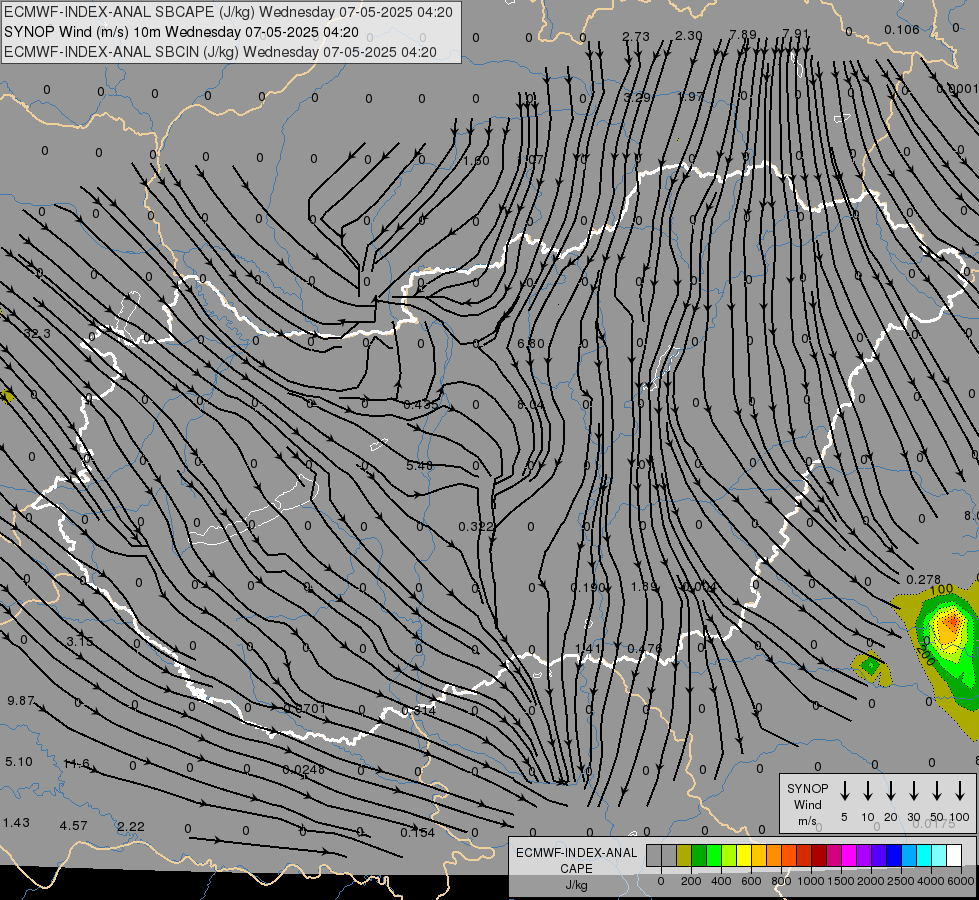Screen dimensions: 979x900
Task: Pick the pure yellow swatch in CAPE legend
Action: 744,855
